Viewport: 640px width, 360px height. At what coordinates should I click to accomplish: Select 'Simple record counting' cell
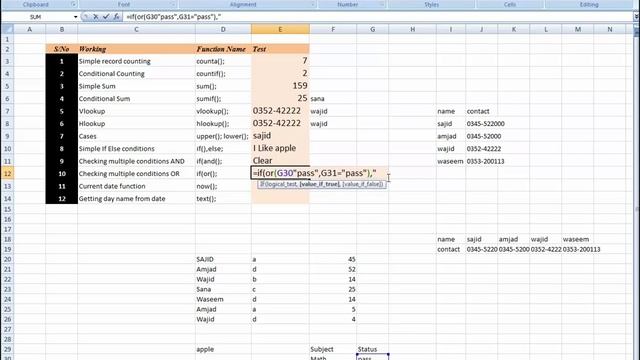pyautogui.click(x=136, y=61)
